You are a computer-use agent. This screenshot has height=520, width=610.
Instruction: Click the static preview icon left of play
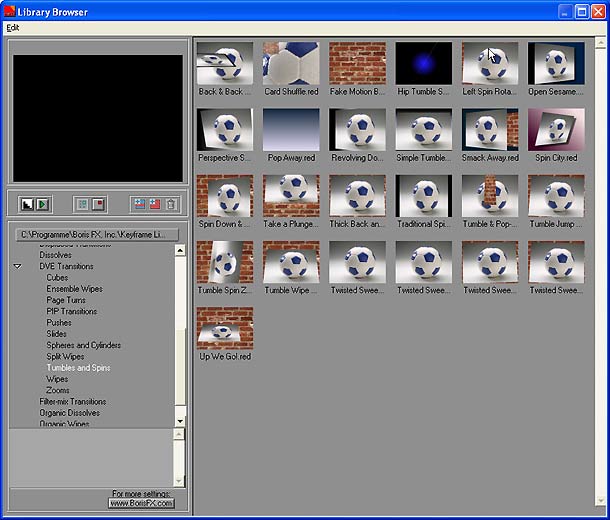pyautogui.click(x=28, y=204)
